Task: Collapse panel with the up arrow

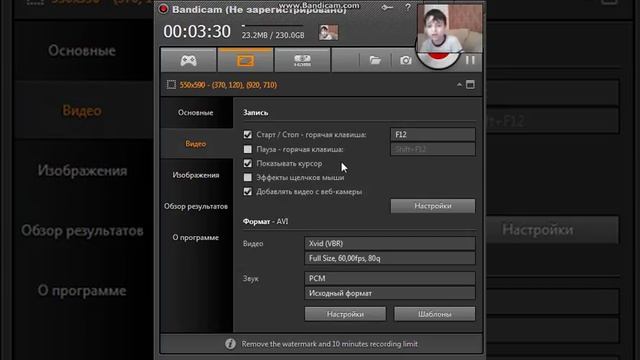Action: pyautogui.click(x=459, y=85)
